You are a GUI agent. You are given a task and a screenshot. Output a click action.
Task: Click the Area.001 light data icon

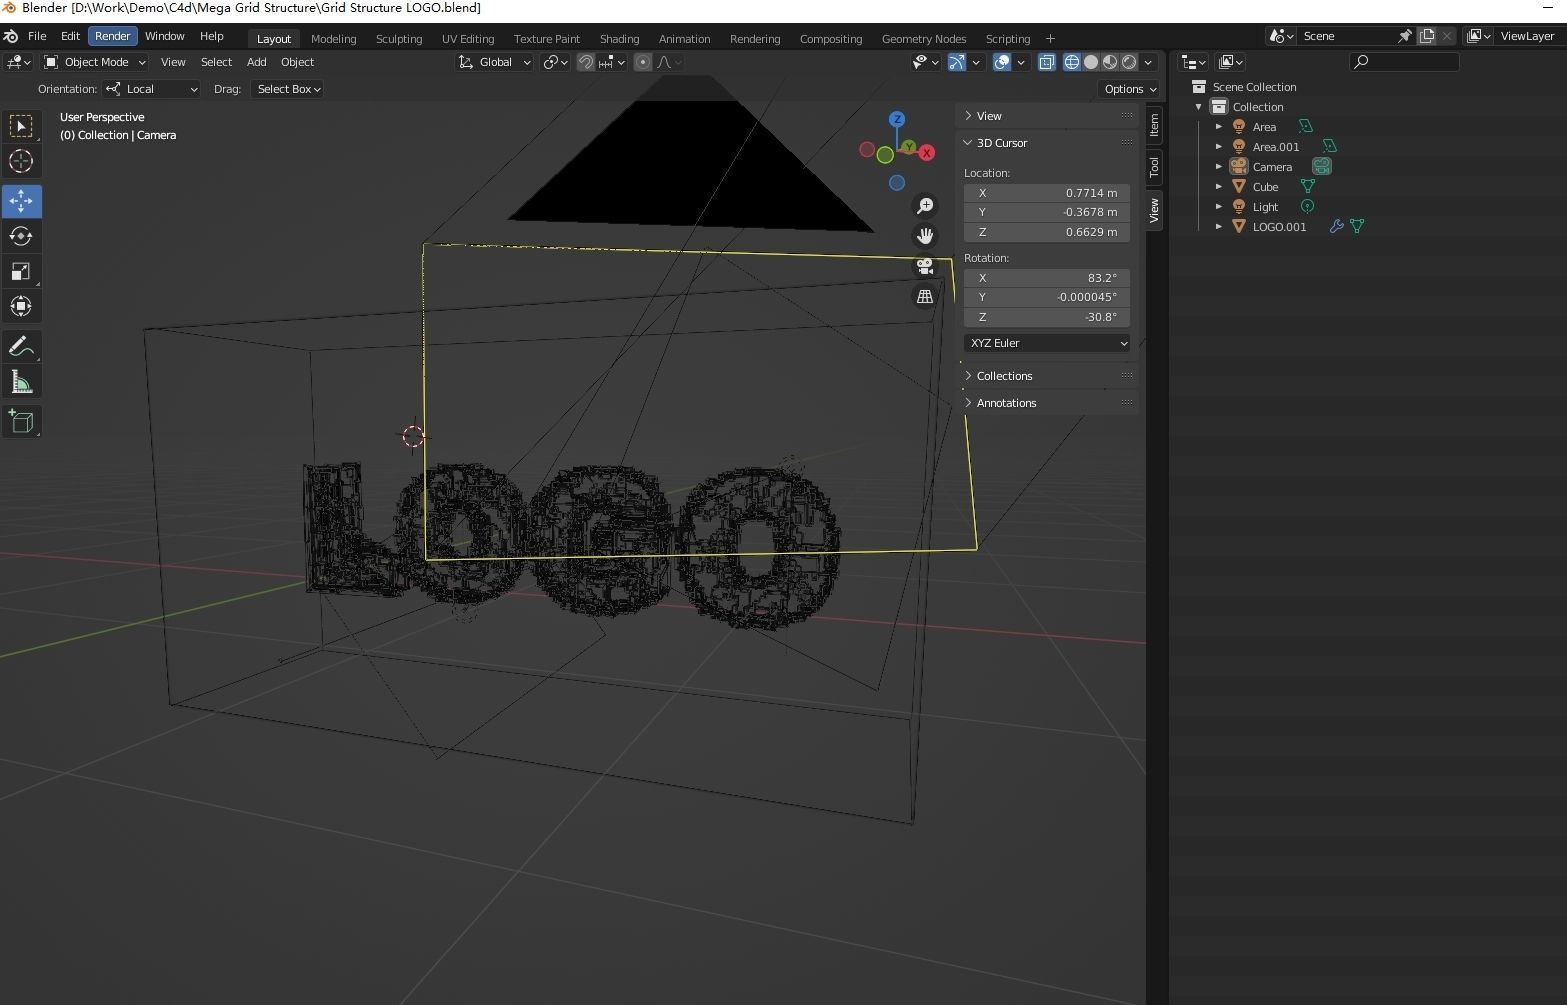coord(1329,146)
